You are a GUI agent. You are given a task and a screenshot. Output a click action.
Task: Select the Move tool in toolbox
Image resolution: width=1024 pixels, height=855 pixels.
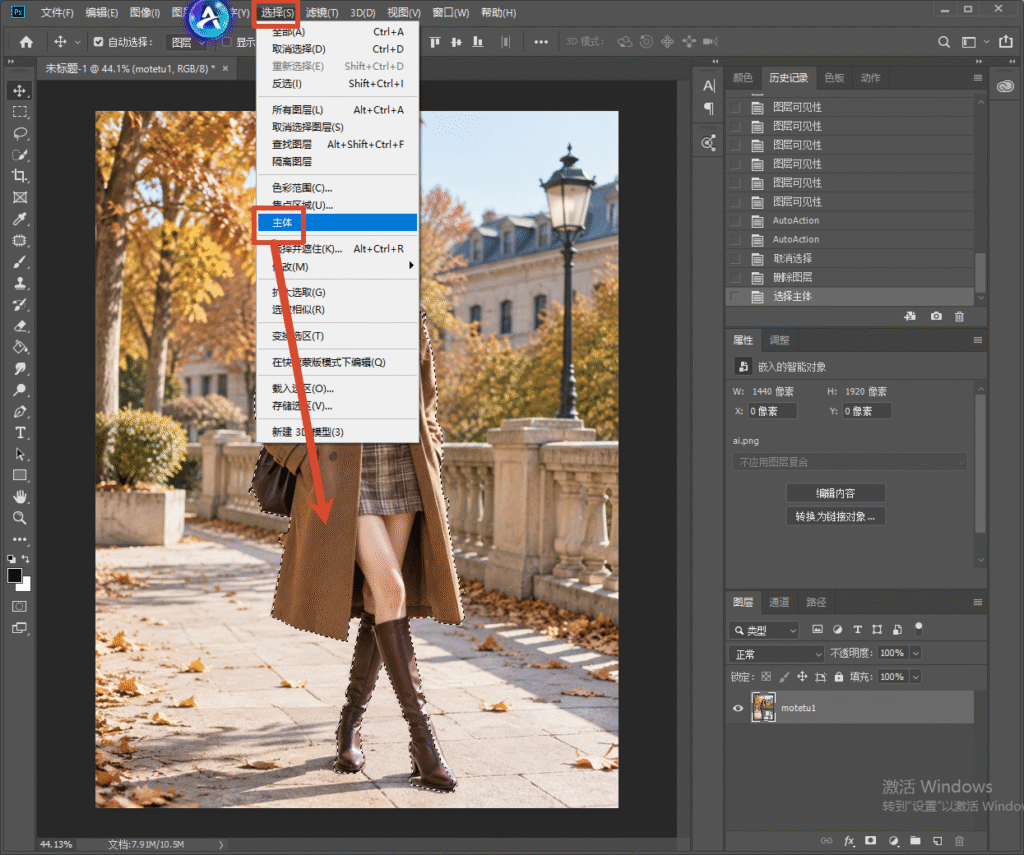click(20, 91)
